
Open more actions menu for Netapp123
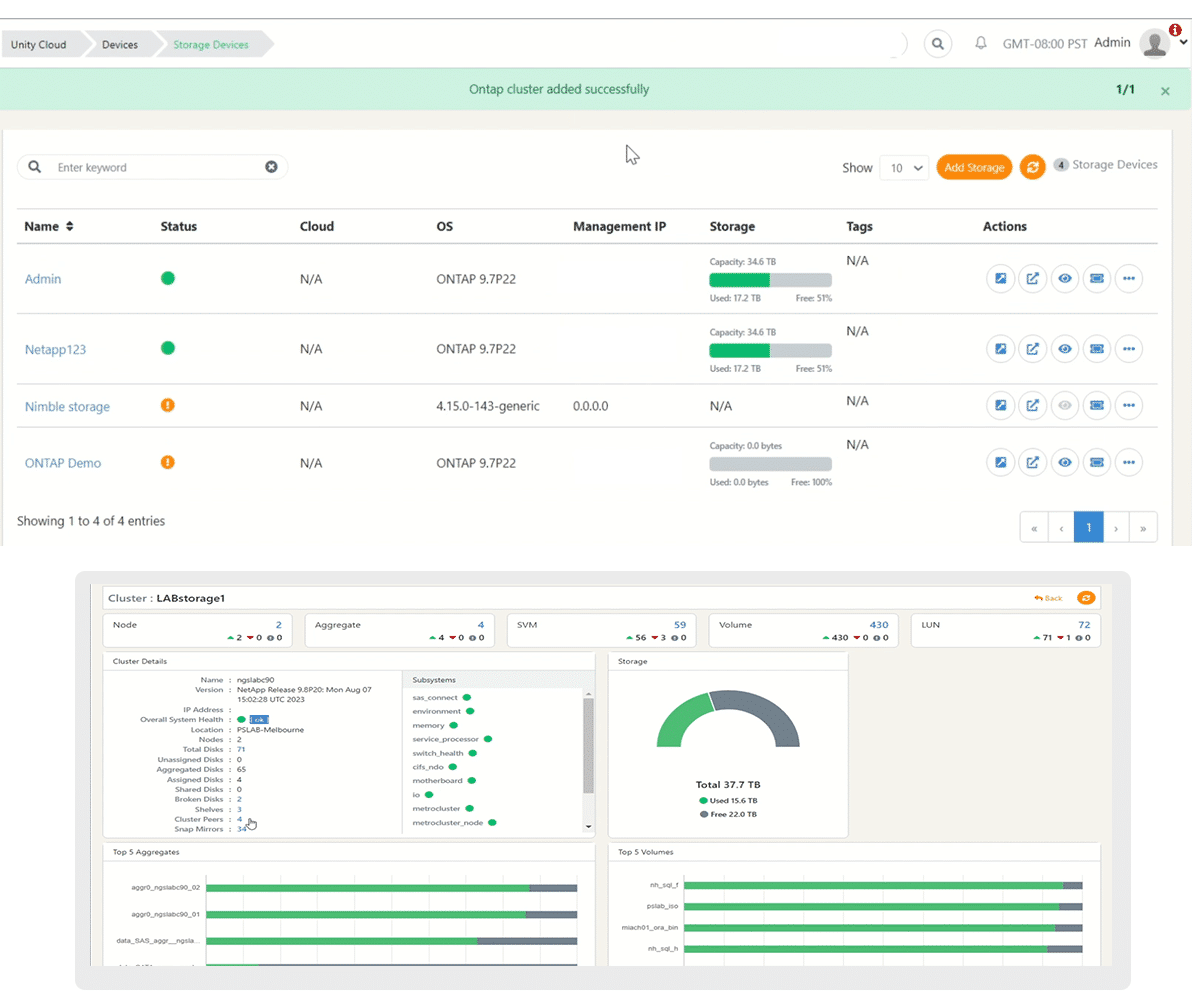pos(1129,348)
